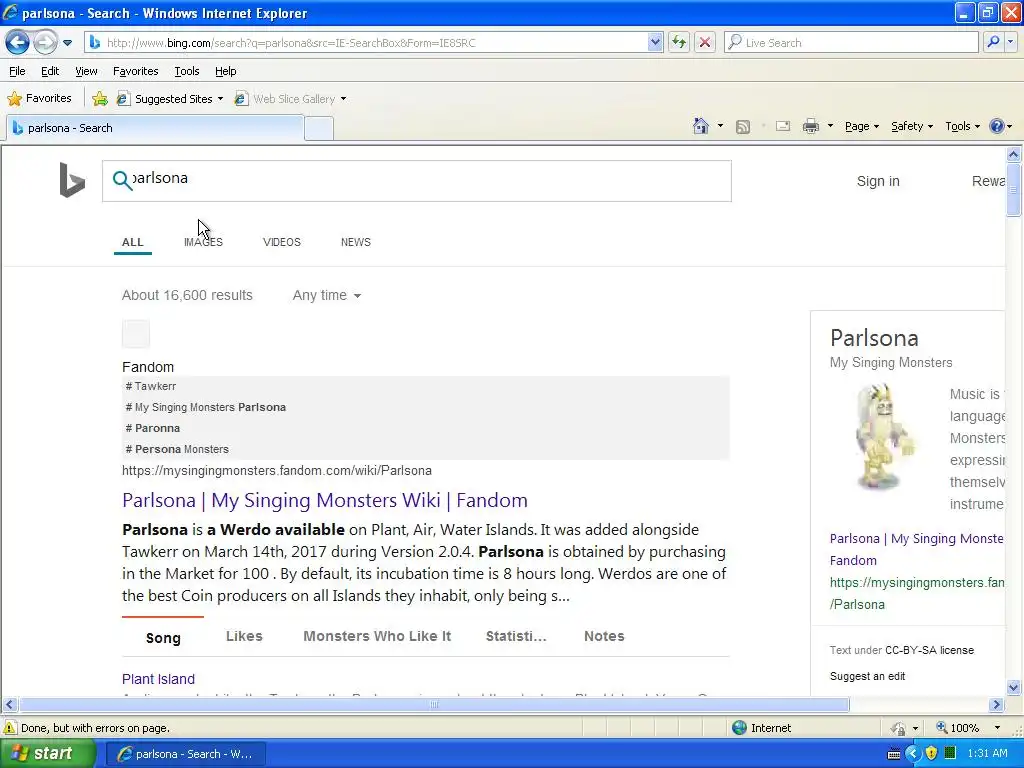Viewport: 1024px width, 768px height.
Task: Click the # Paronna tag
Action: coord(153,428)
